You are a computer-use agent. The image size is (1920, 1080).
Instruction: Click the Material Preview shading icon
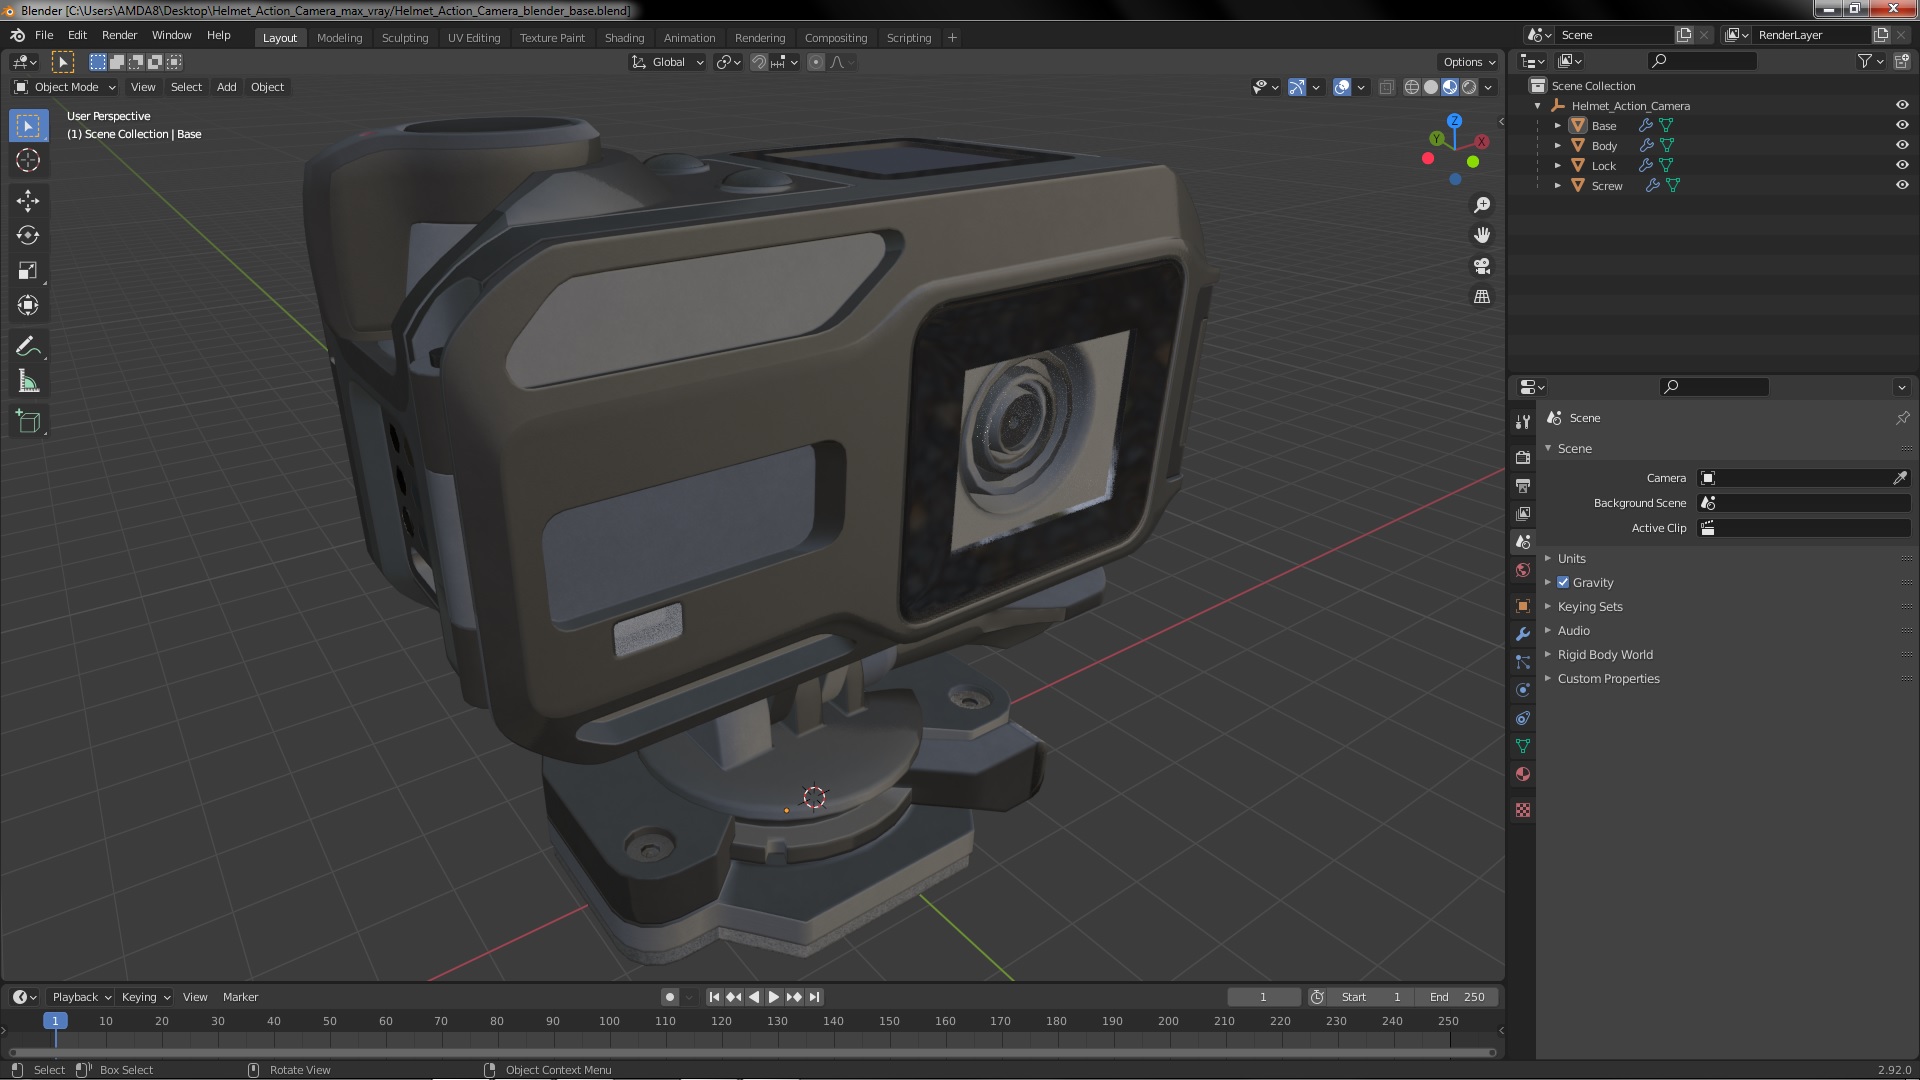click(x=1449, y=86)
